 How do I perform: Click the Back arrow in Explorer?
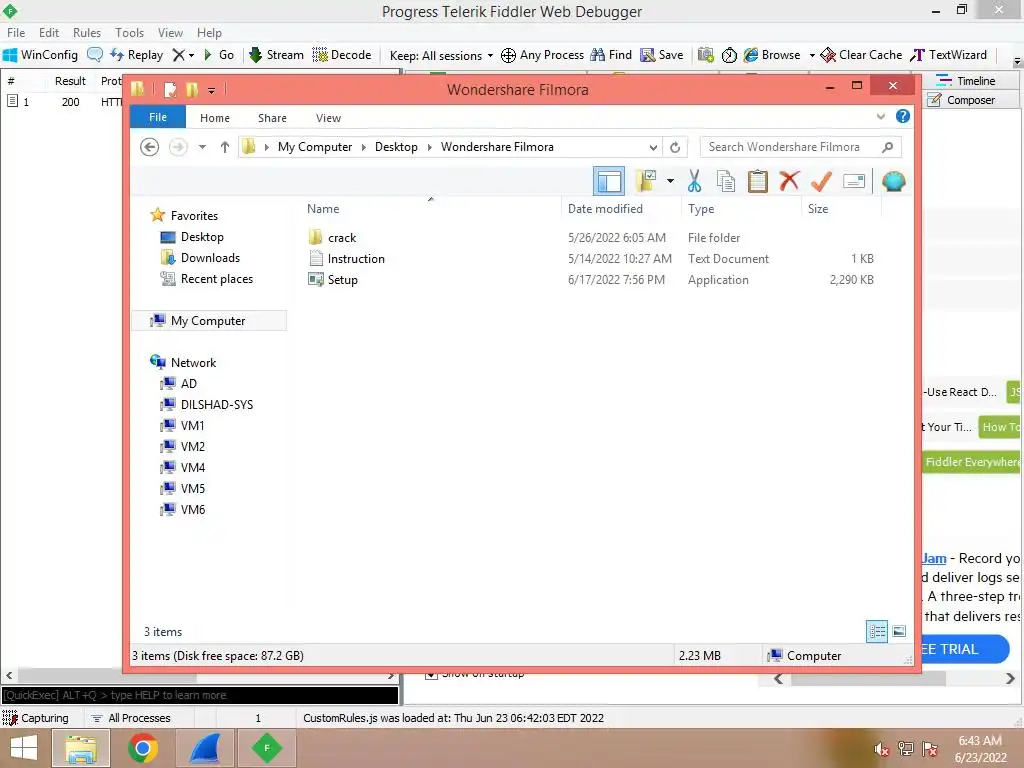150,147
